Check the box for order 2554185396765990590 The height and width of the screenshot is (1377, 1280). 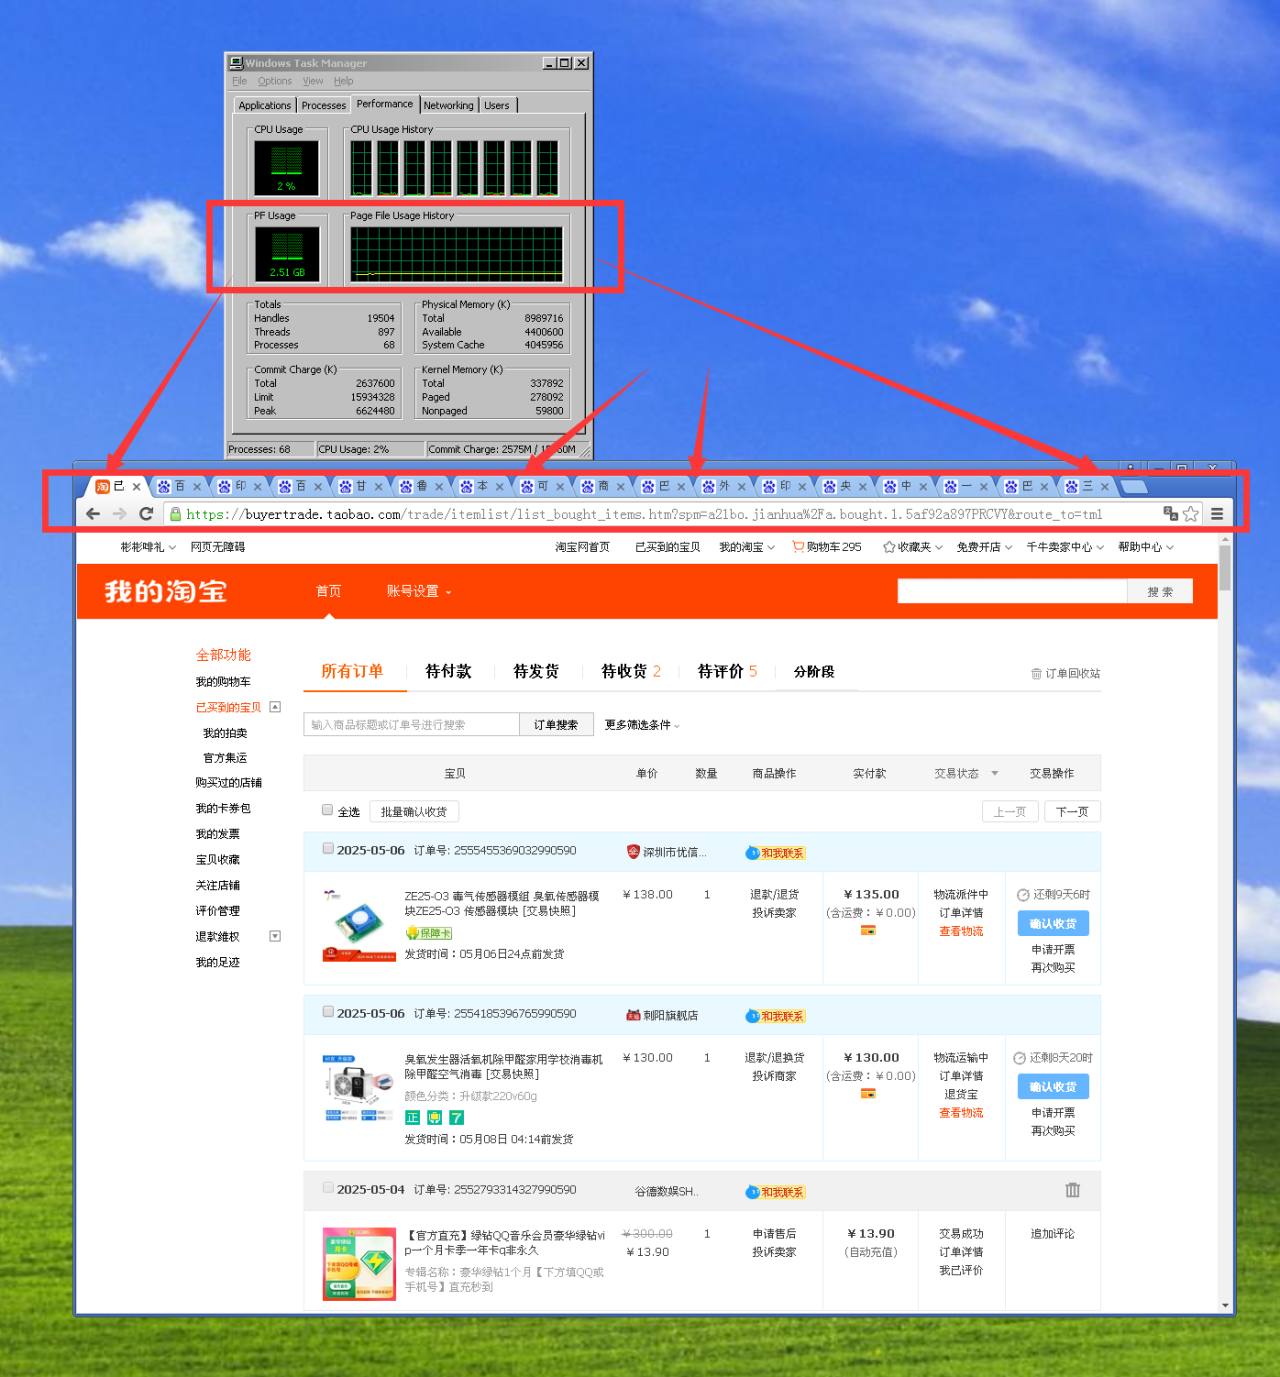pyautogui.click(x=328, y=1012)
